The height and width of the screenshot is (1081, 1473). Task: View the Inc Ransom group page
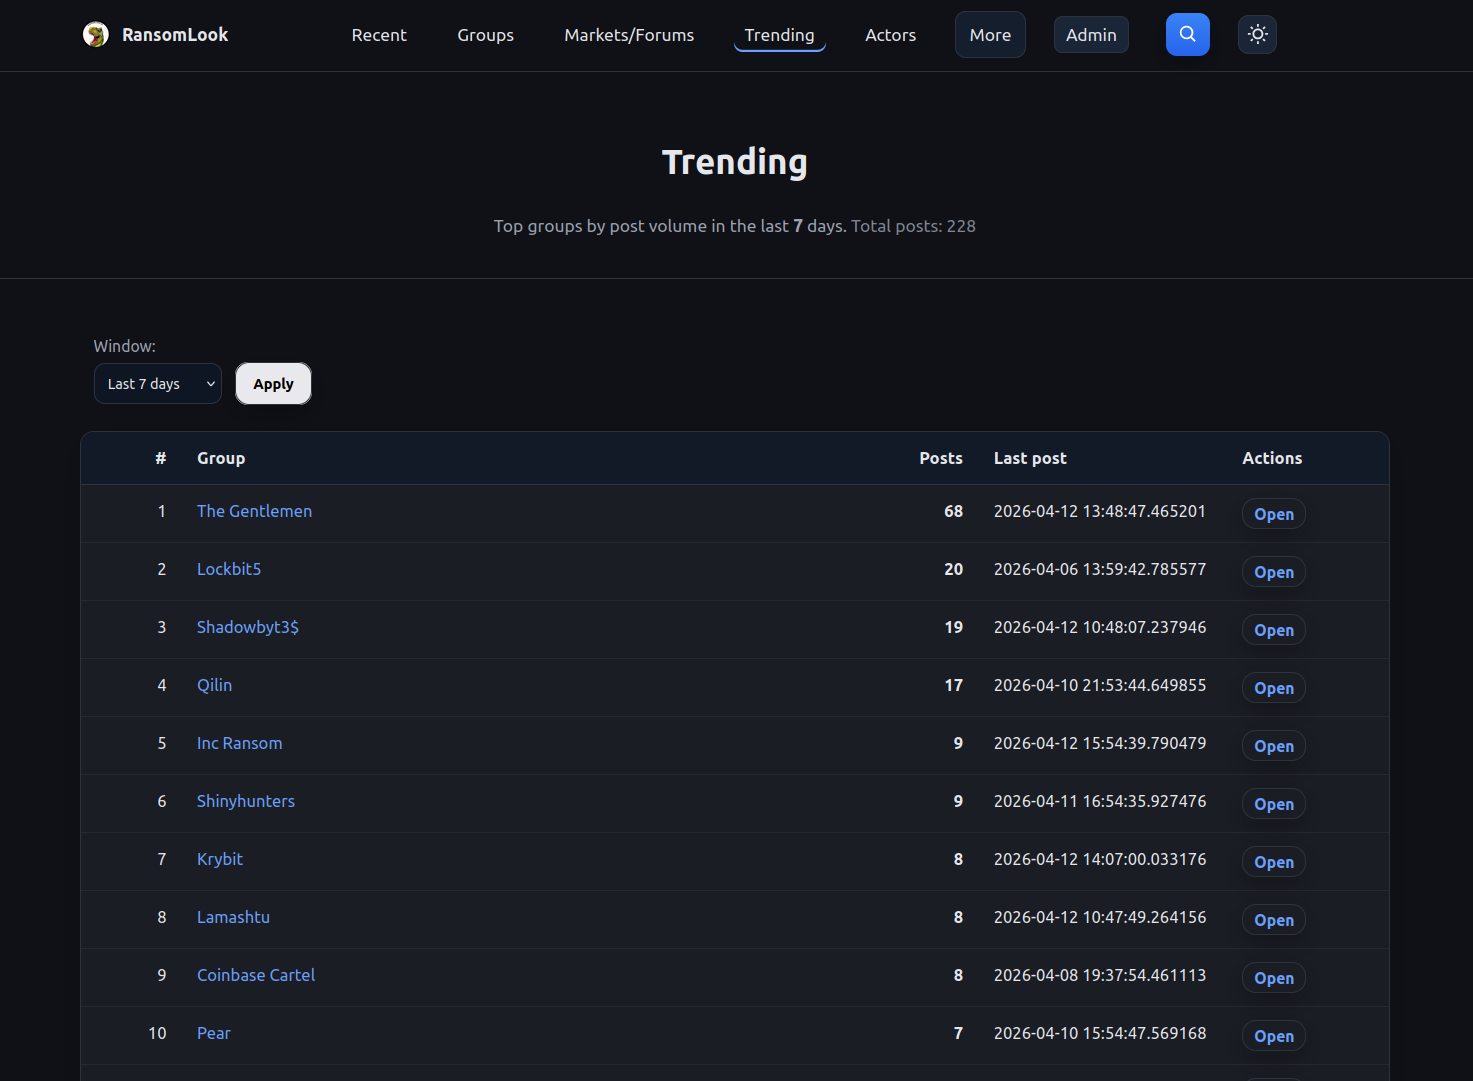pyautogui.click(x=239, y=743)
